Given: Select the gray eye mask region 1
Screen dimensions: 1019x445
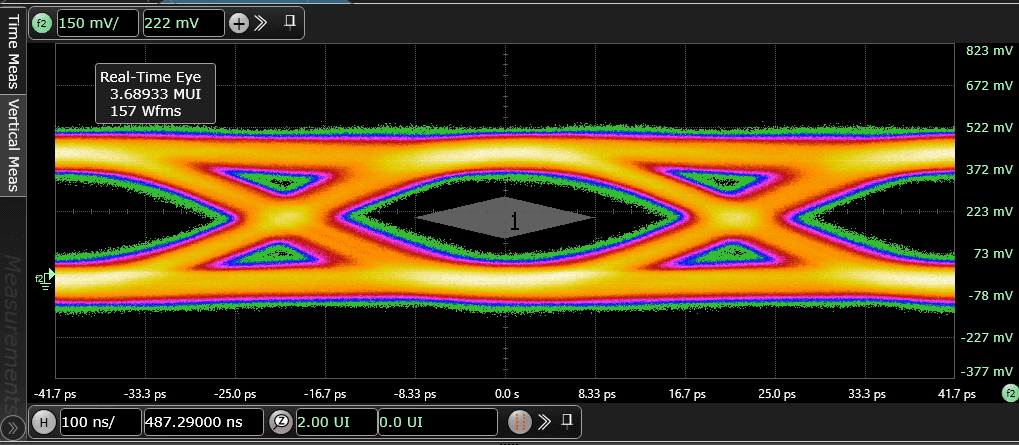Looking at the screenshot, I should click(505, 217).
